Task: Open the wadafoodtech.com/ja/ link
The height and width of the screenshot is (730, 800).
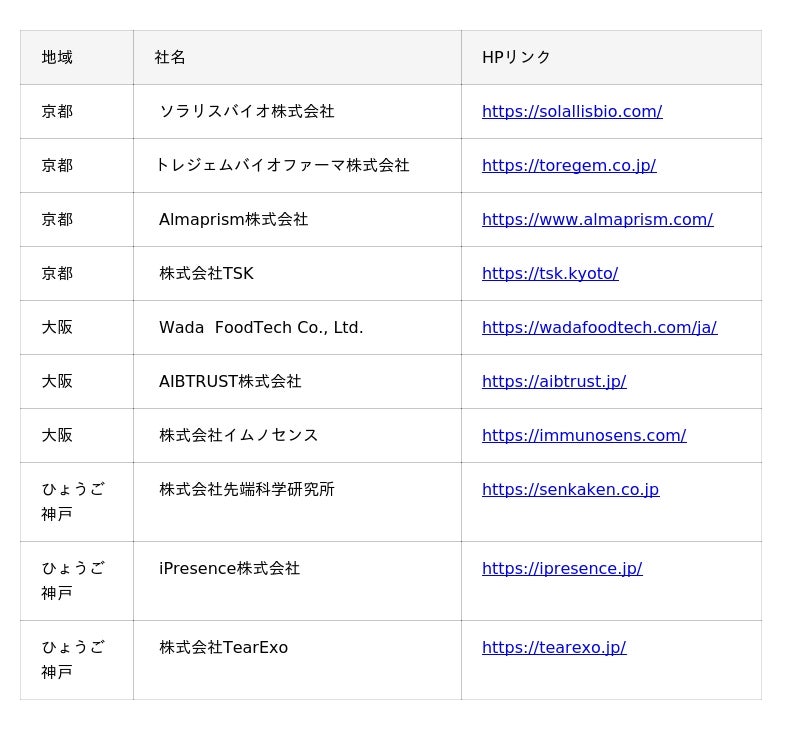Action: pyautogui.click(x=599, y=327)
